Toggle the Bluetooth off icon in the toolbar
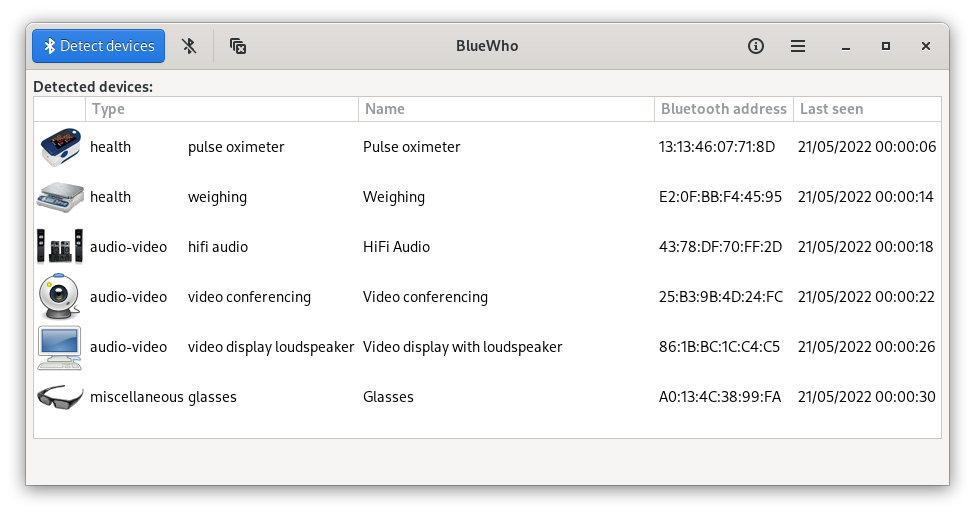This screenshot has height=514, width=975. (x=189, y=46)
